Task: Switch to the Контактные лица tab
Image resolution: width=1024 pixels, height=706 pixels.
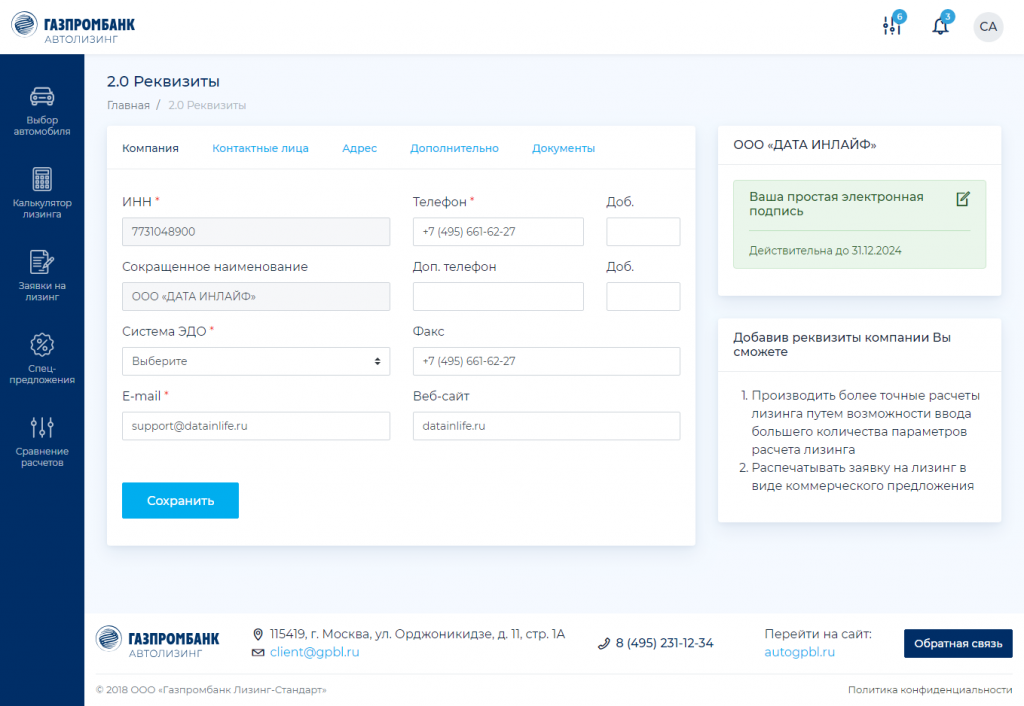Action: coord(261,148)
